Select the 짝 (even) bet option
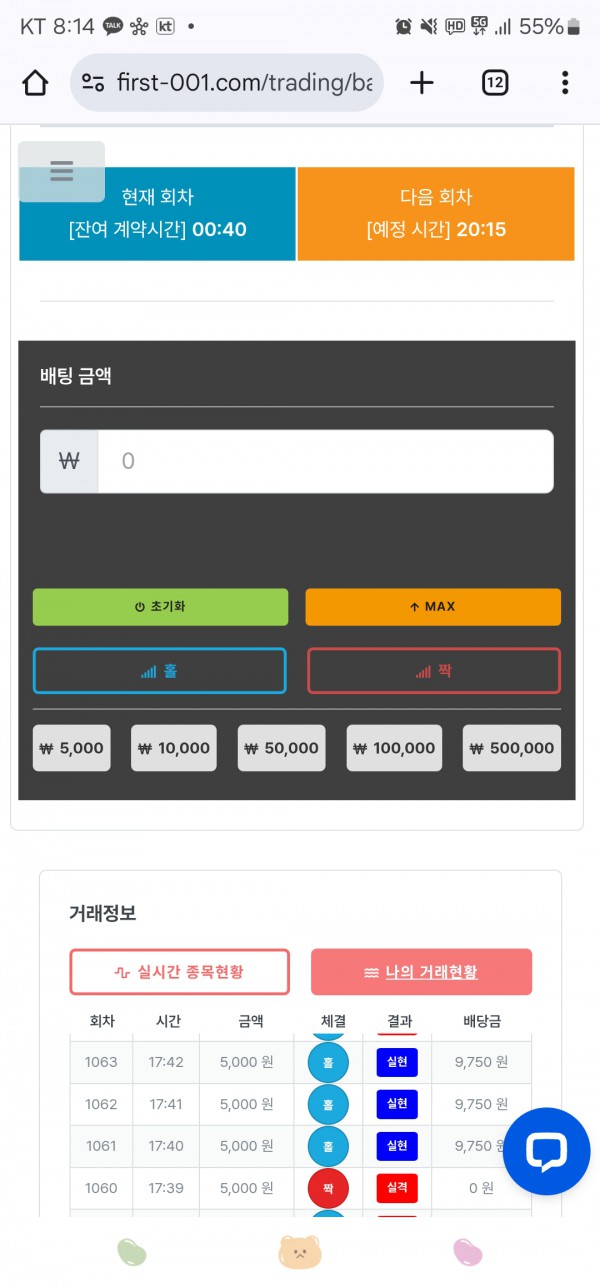600x1287 pixels. click(433, 671)
